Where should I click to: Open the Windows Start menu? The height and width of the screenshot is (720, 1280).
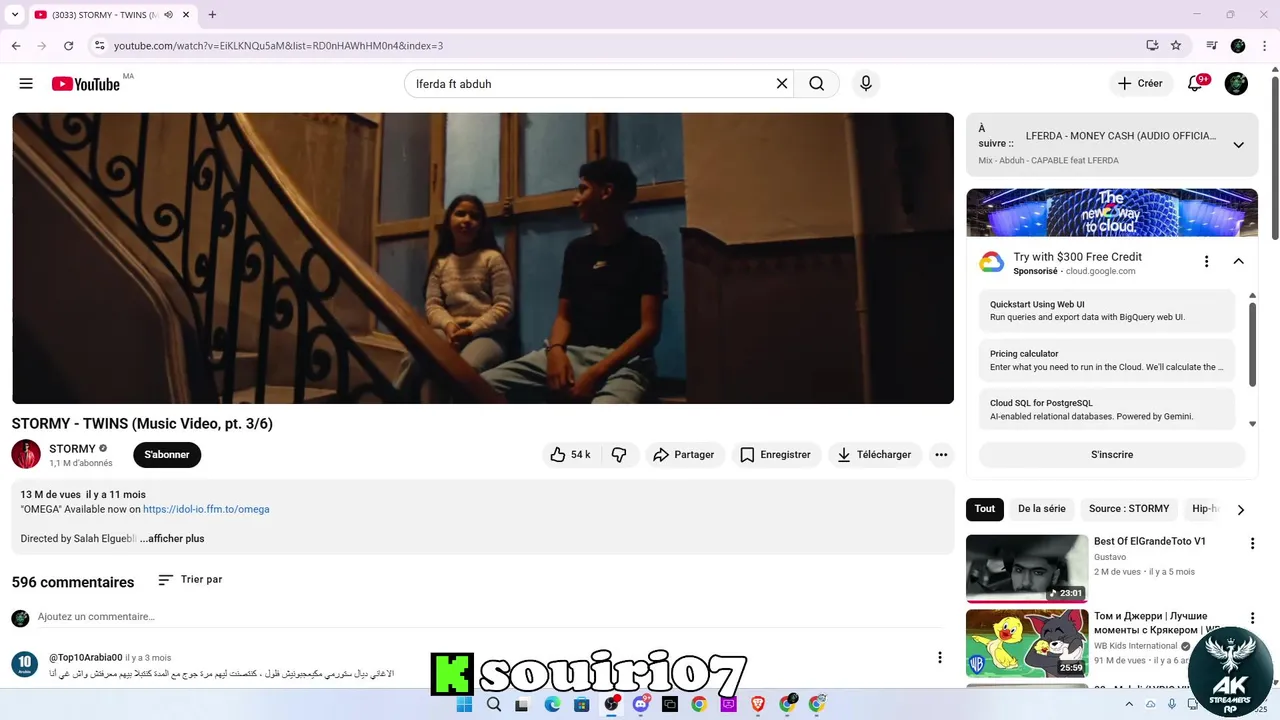[x=464, y=704]
